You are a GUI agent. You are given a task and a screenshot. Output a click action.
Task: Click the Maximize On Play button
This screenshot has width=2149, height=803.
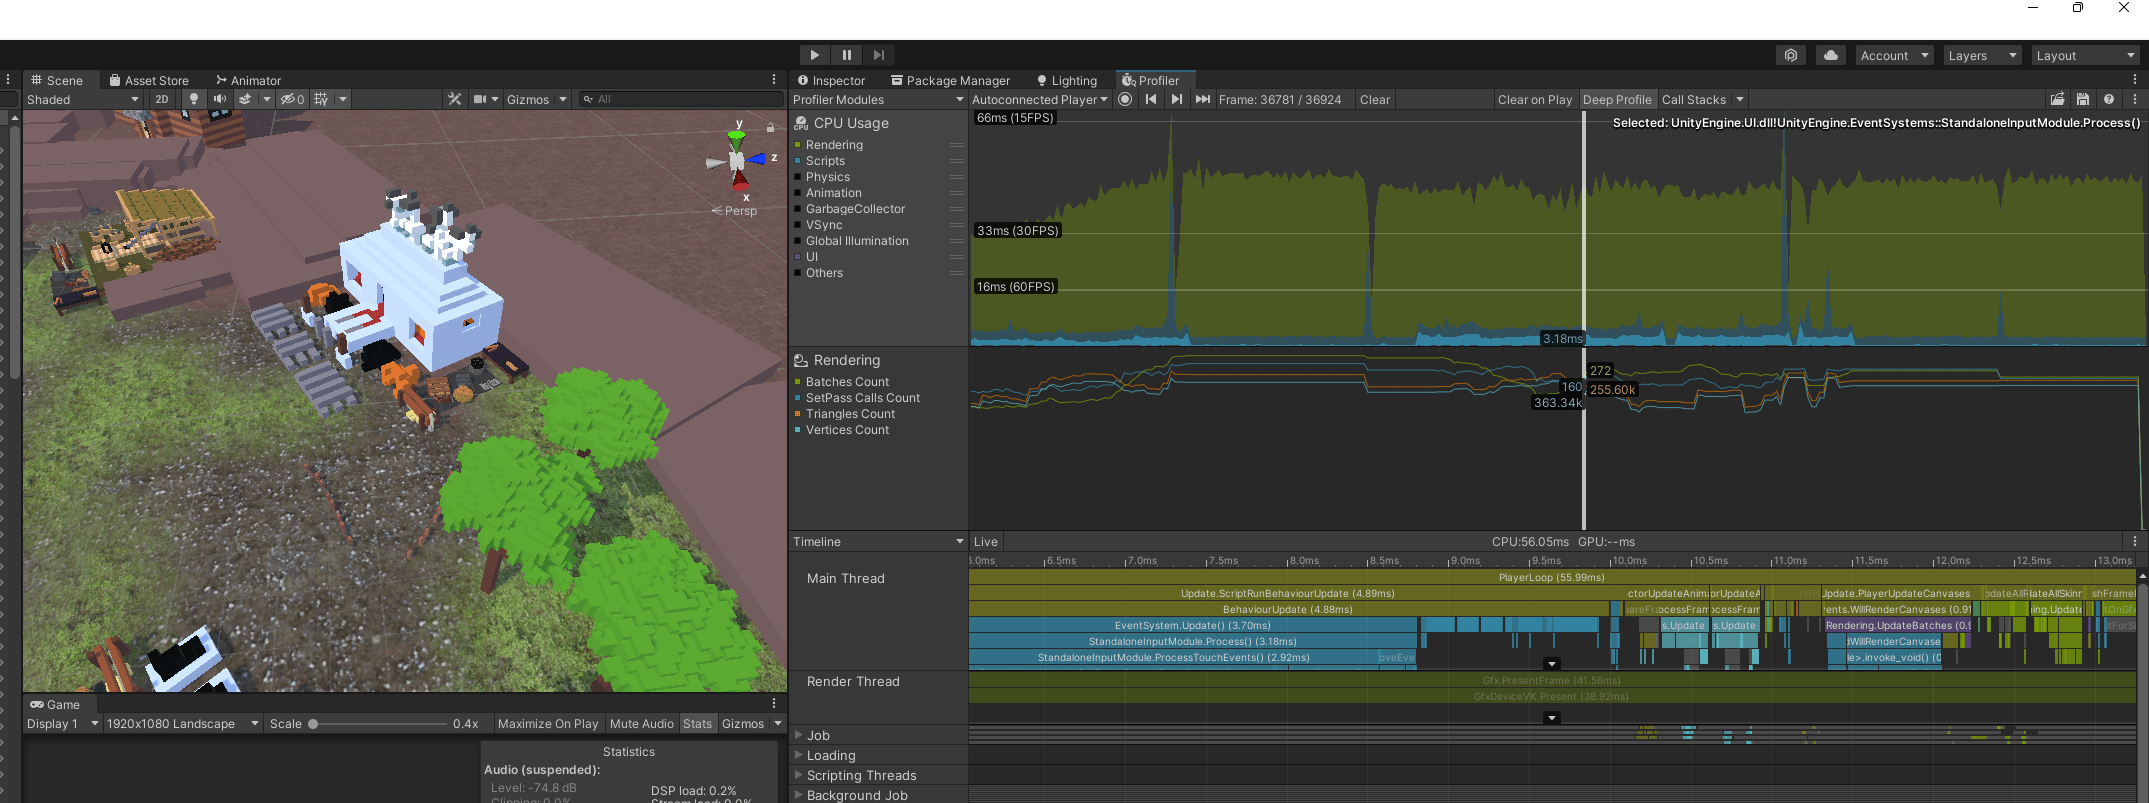click(x=547, y=723)
